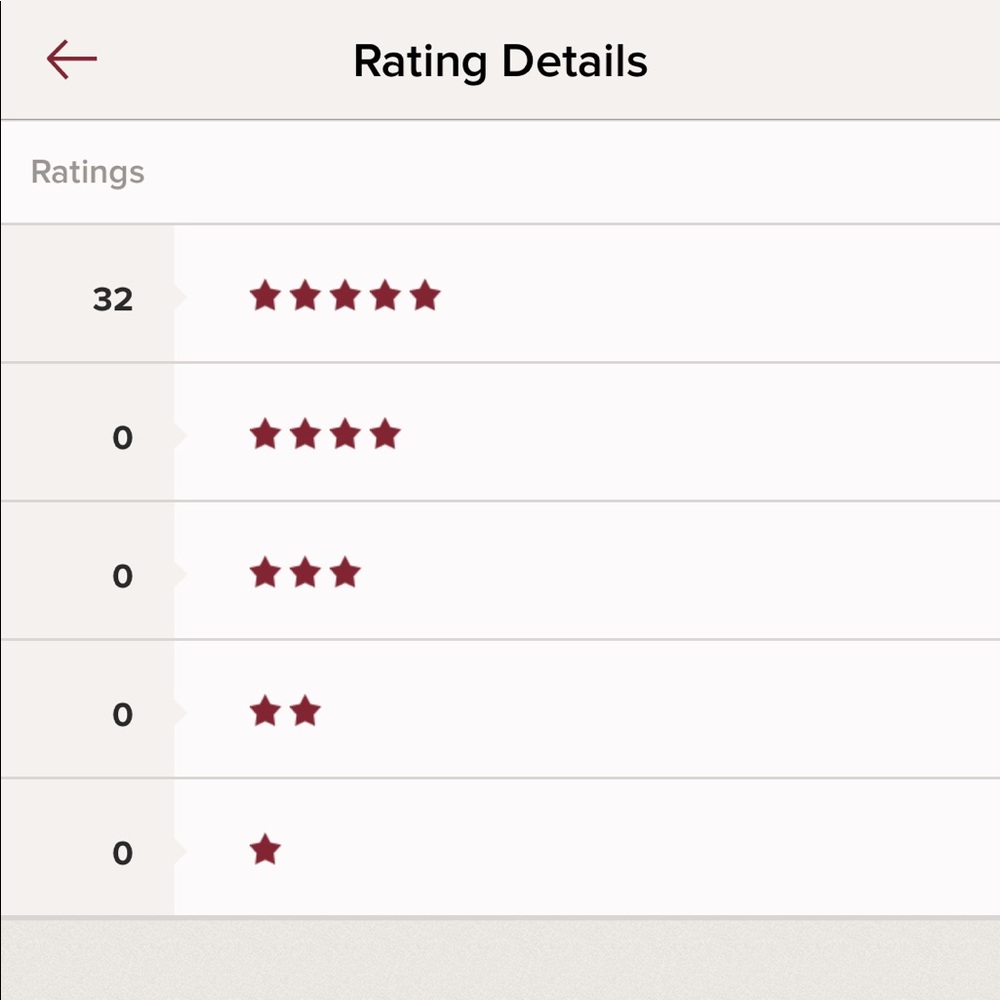Viewport: 1000px width, 1000px height.
Task: Click the last star in the four-star row
Action: pos(385,434)
